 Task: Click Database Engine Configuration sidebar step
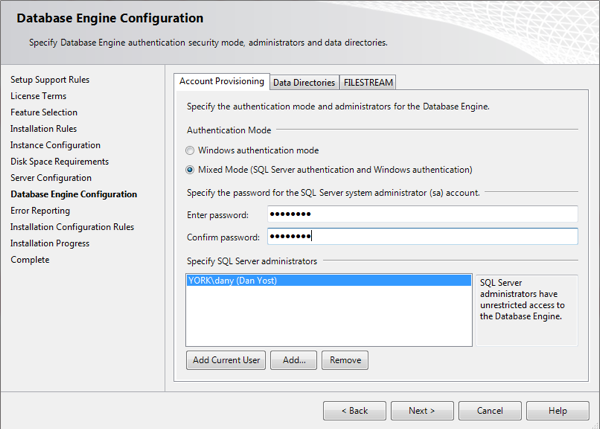[74, 194]
